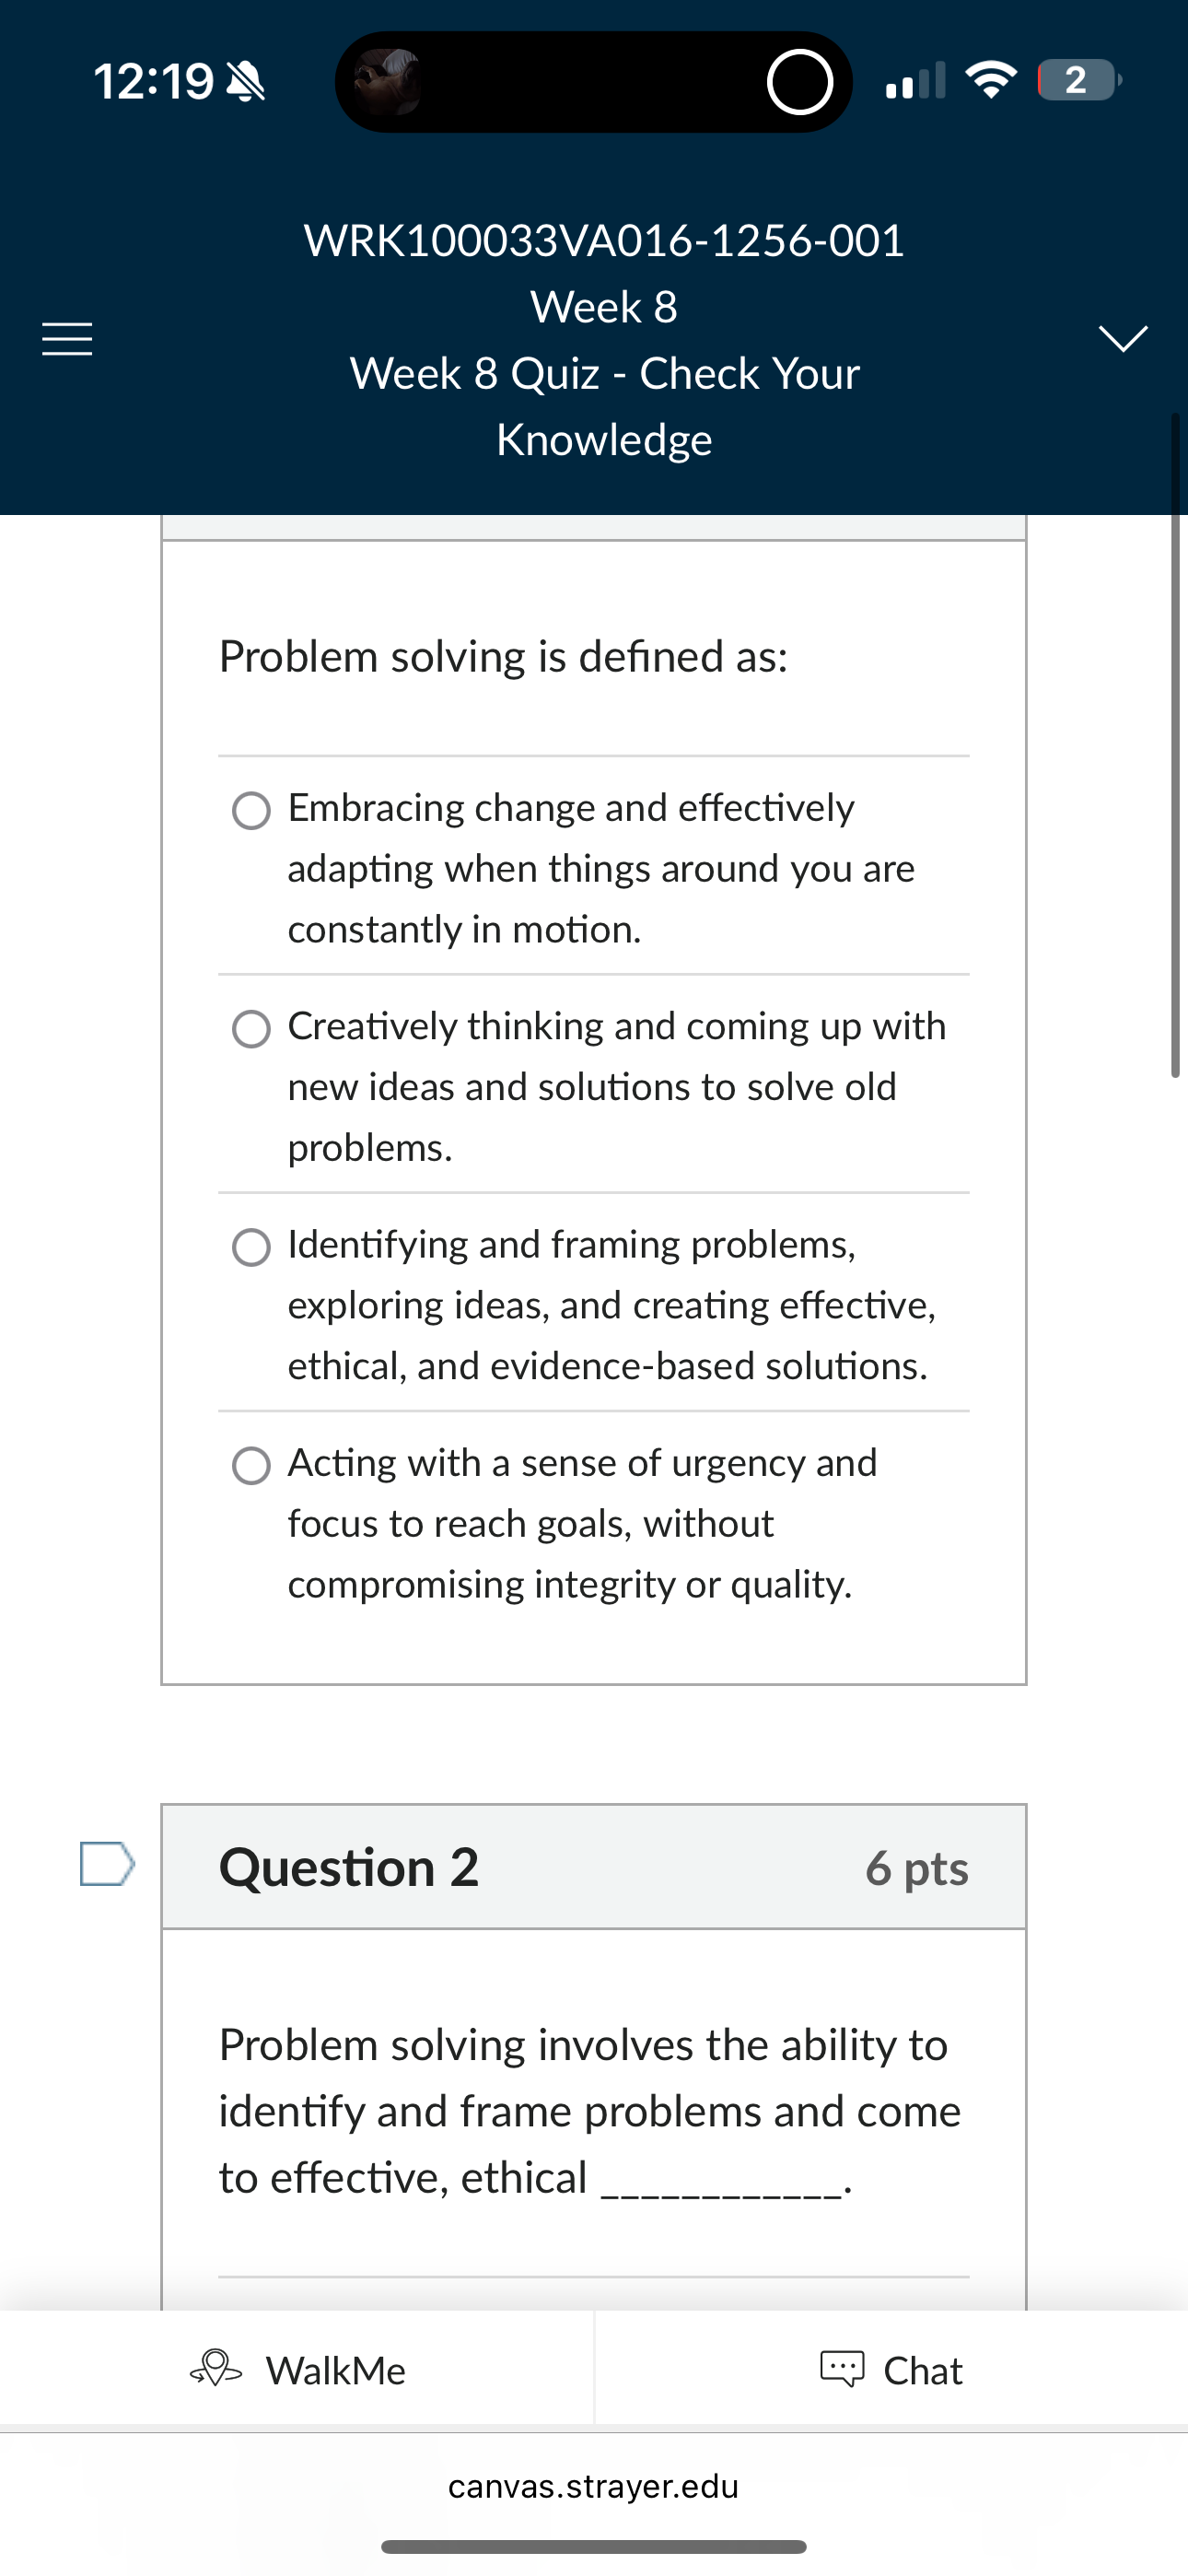This screenshot has width=1188, height=2576.
Task: Tap the Wi-Fi status icon
Action: [990, 80]
